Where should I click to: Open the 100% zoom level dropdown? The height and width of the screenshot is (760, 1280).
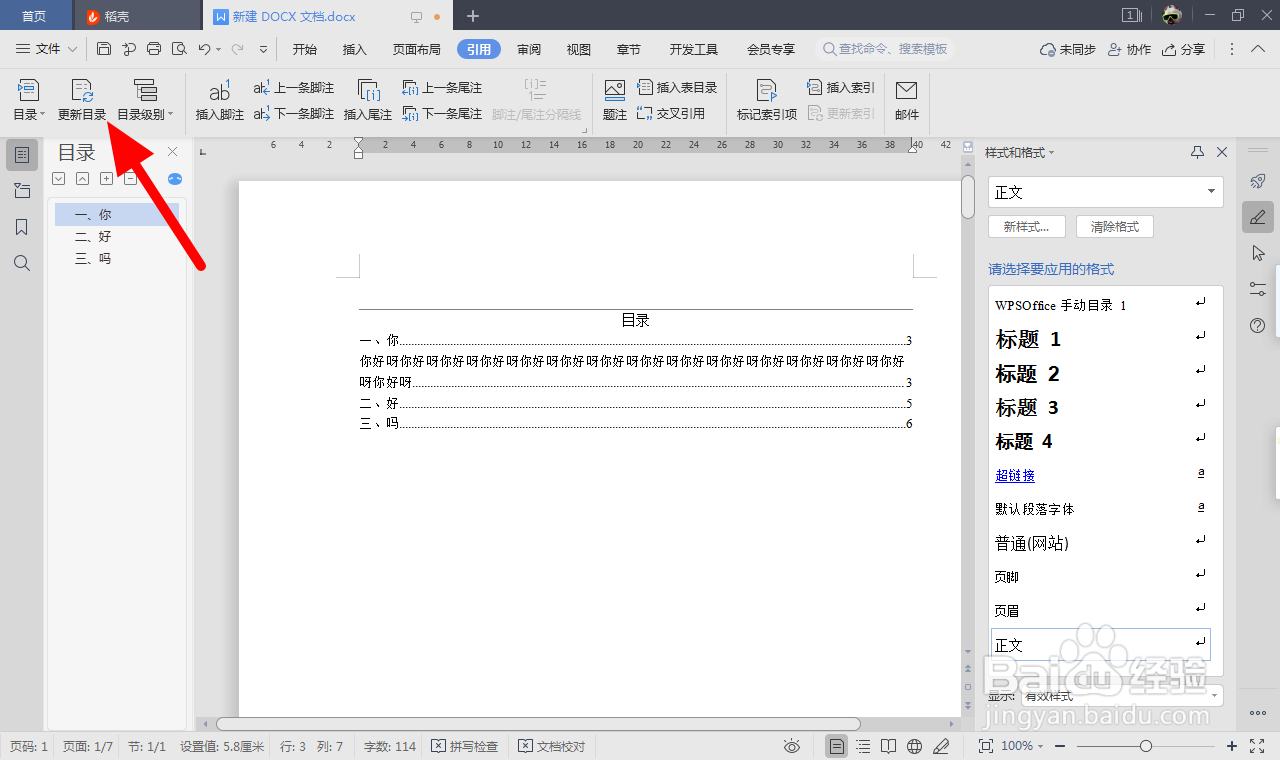1024,746
